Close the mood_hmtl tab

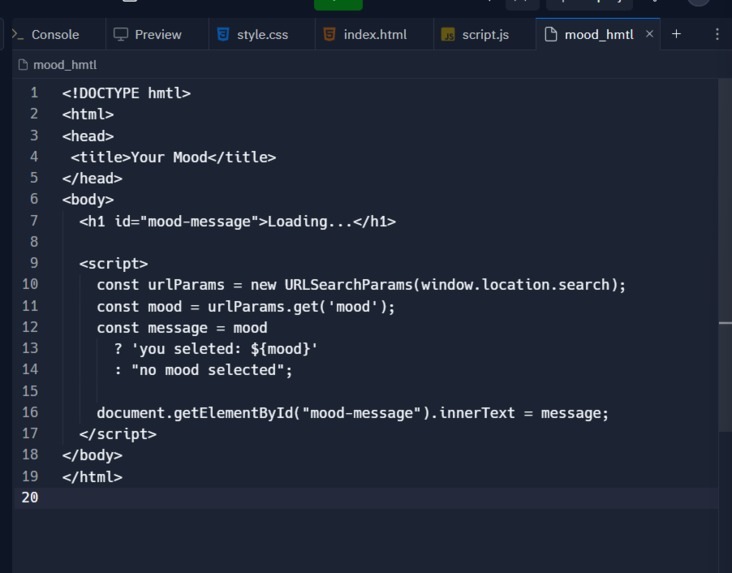click(649, 34)
